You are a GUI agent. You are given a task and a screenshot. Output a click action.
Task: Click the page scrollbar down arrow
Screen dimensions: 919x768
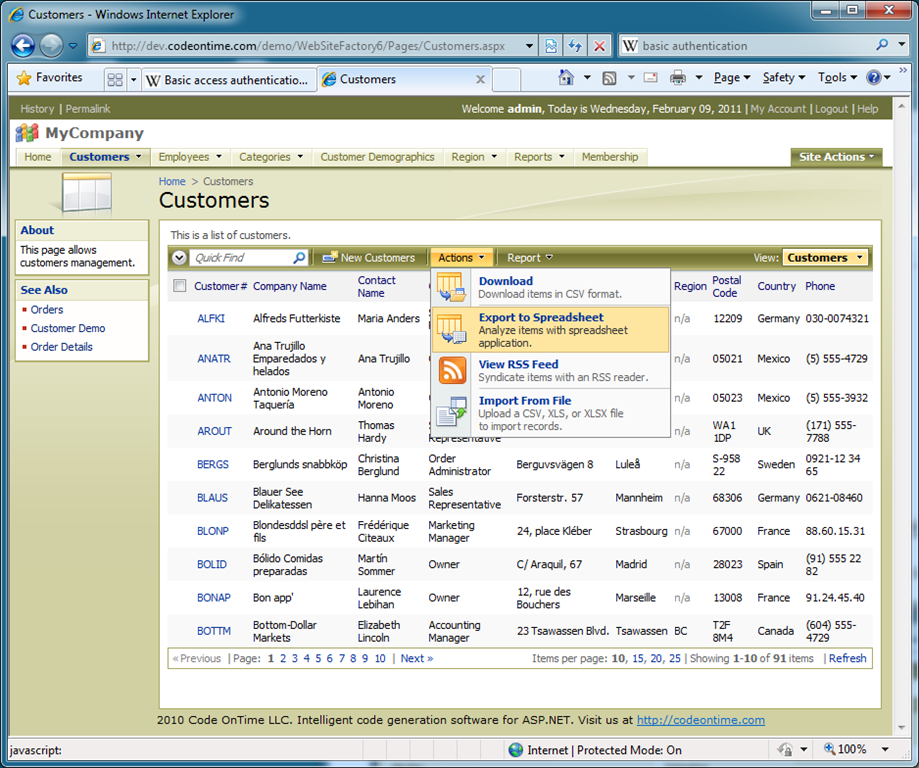point(901,728)
